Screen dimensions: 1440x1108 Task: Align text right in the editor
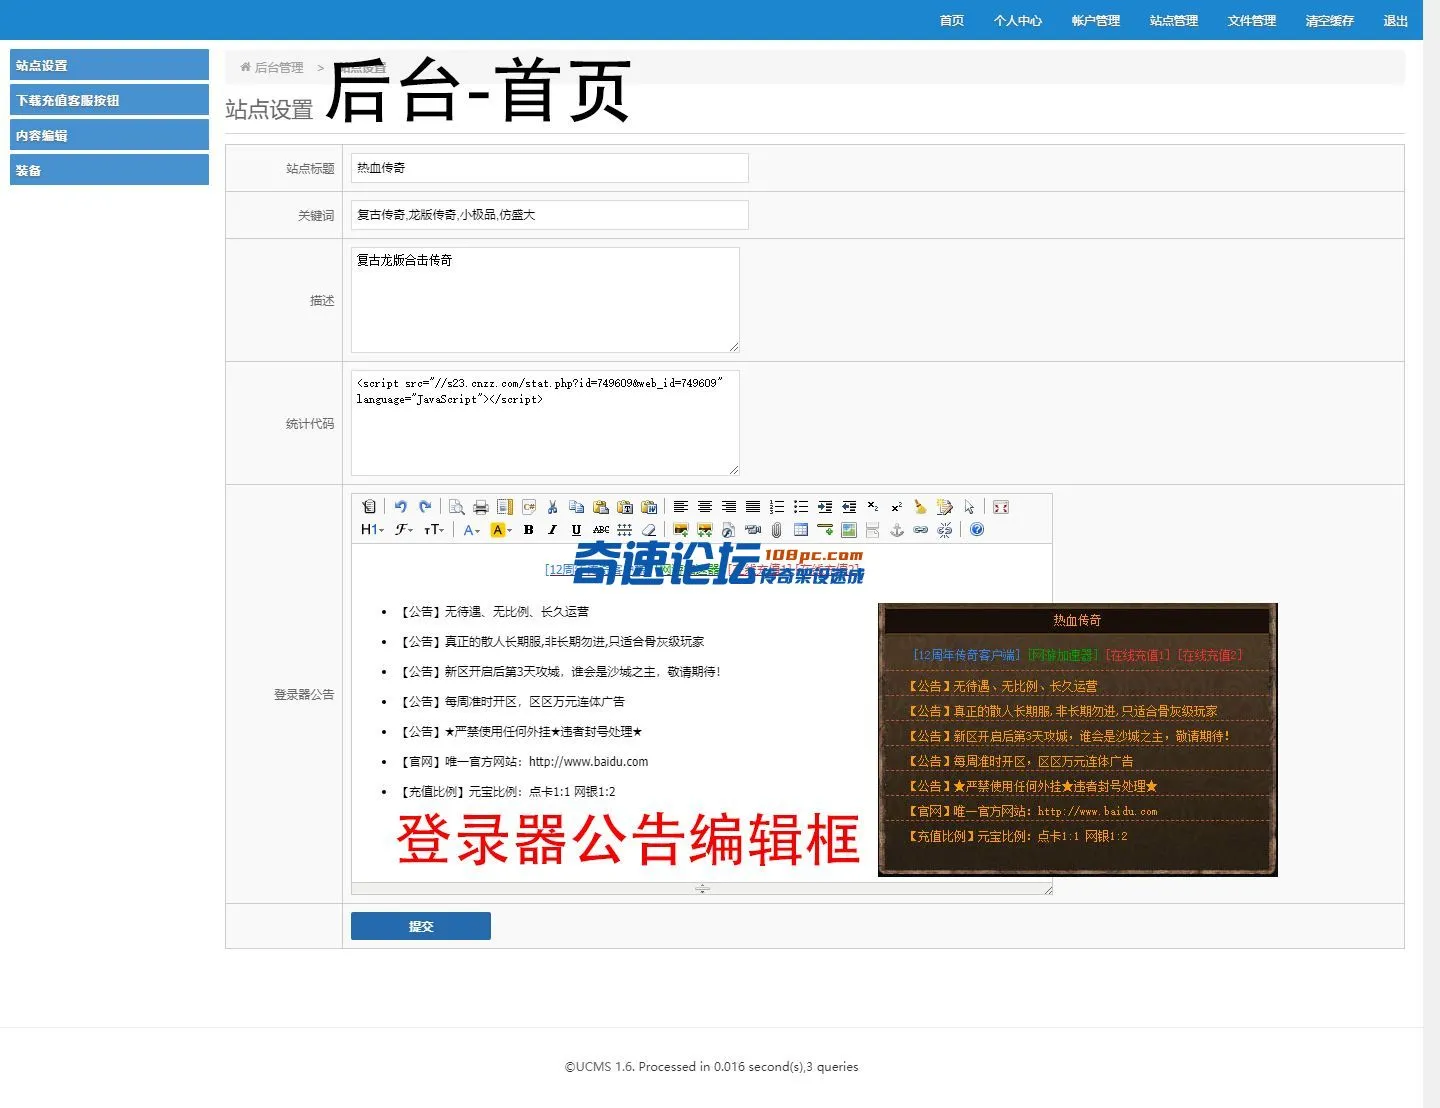[x=729, y=507]
